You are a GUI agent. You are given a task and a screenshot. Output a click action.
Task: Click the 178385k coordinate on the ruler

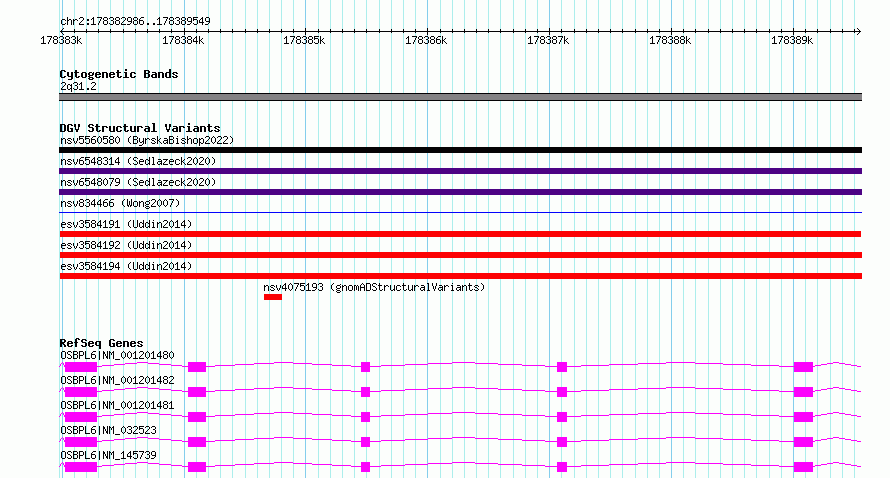[x=304, y=40]
